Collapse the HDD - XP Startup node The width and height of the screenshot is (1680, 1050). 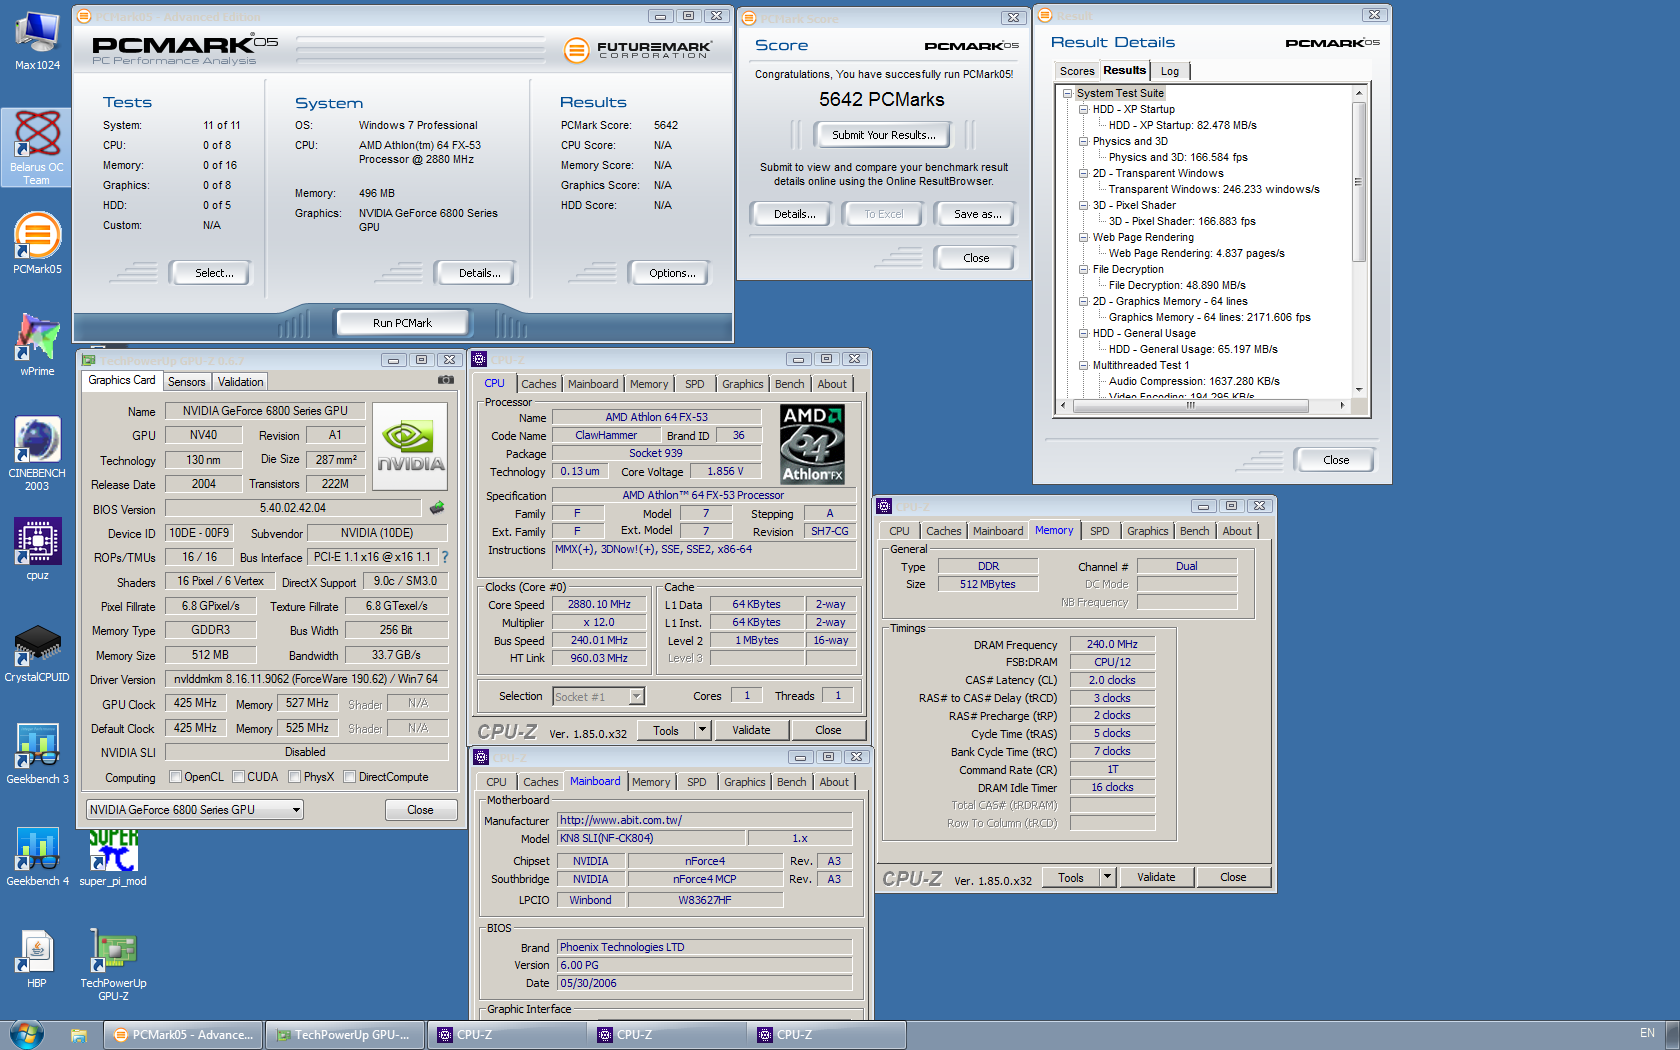1083,110
